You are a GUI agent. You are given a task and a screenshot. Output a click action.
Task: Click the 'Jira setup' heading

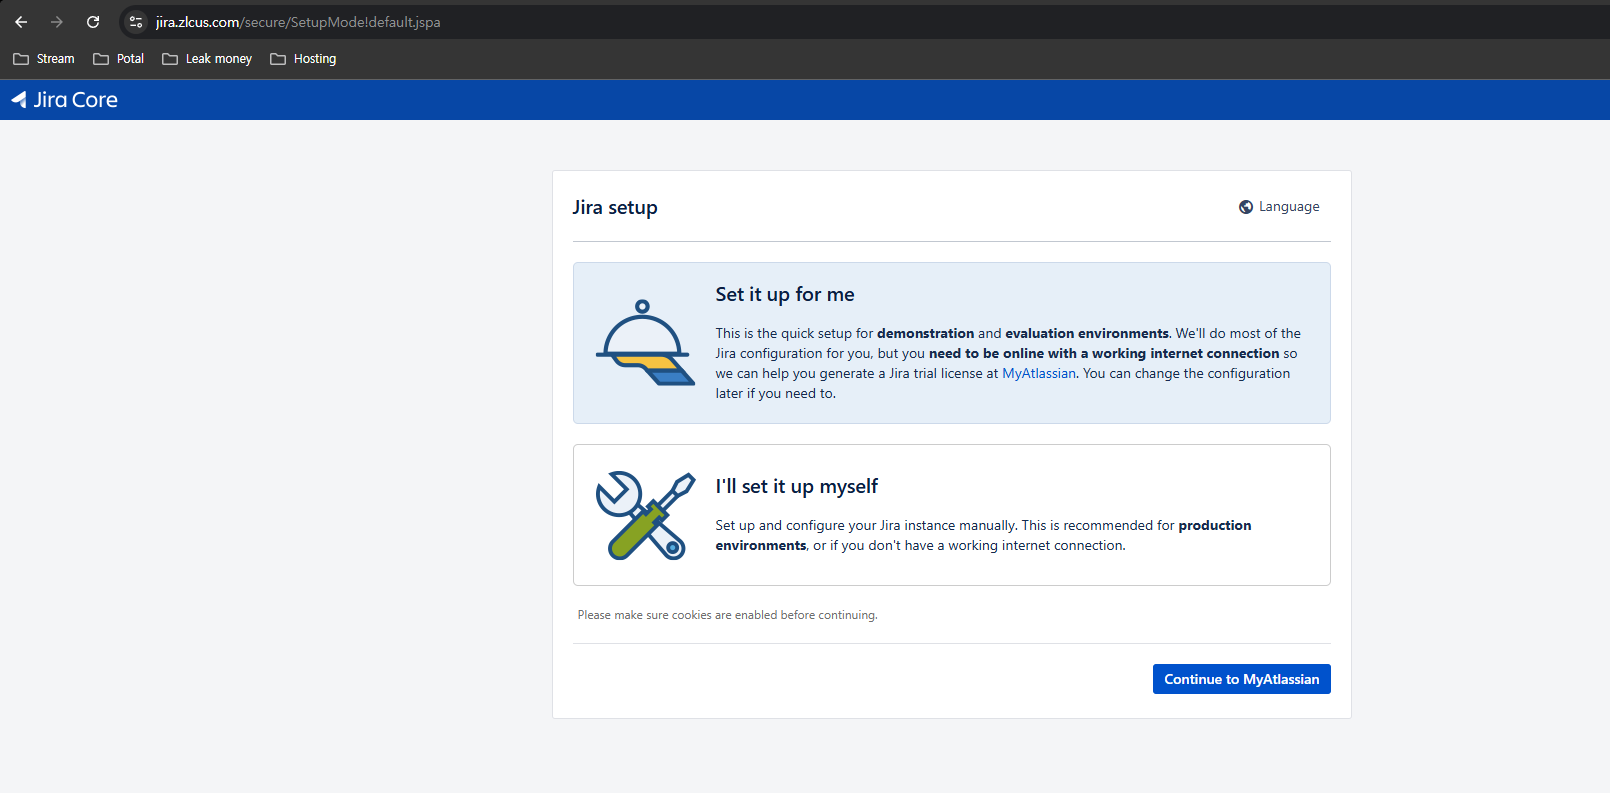click(x=615, y=207)
